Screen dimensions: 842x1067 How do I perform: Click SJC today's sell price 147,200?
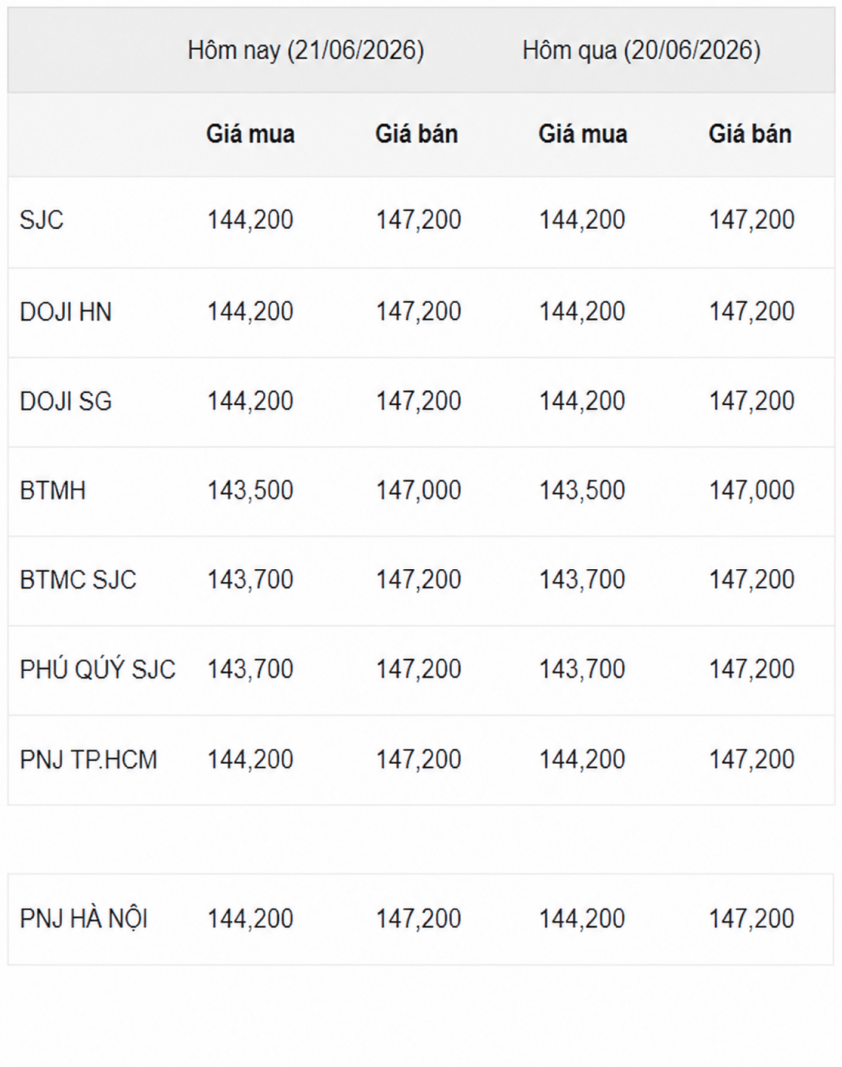[x=419, y=220]
